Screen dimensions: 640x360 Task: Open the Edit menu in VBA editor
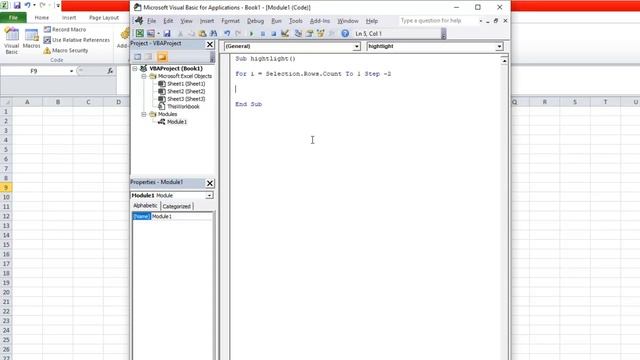click(168, 21)
